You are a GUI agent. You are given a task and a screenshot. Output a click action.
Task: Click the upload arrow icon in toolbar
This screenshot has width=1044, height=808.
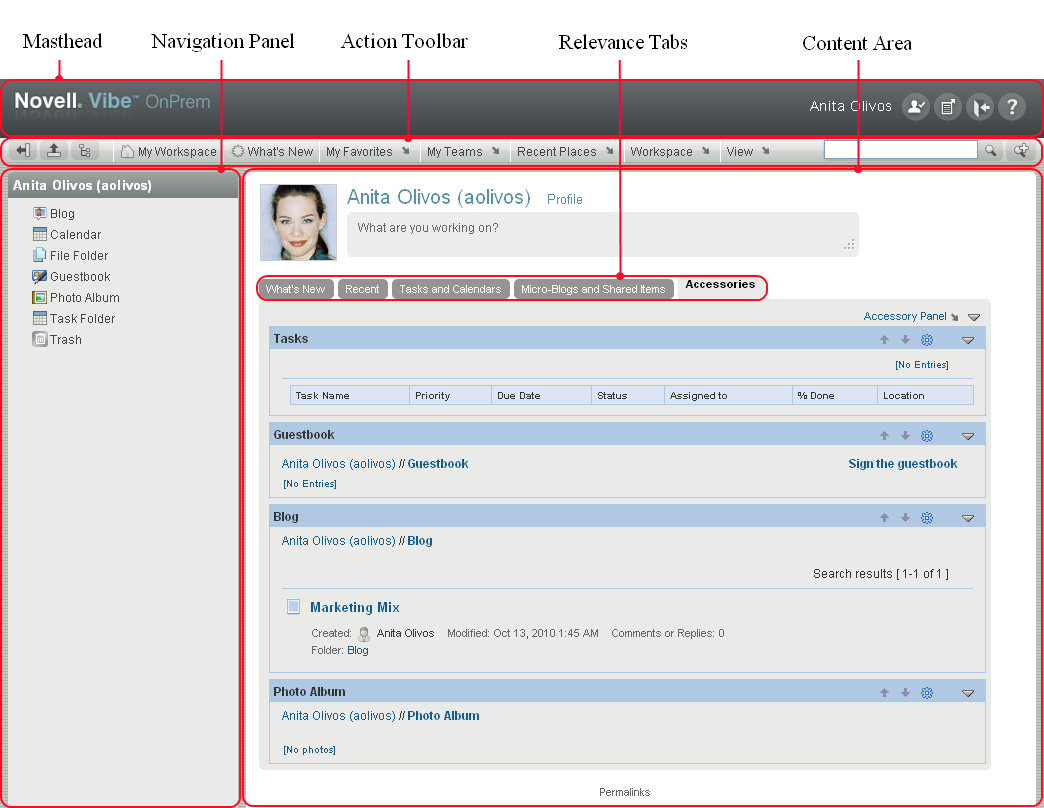(55, 151)
